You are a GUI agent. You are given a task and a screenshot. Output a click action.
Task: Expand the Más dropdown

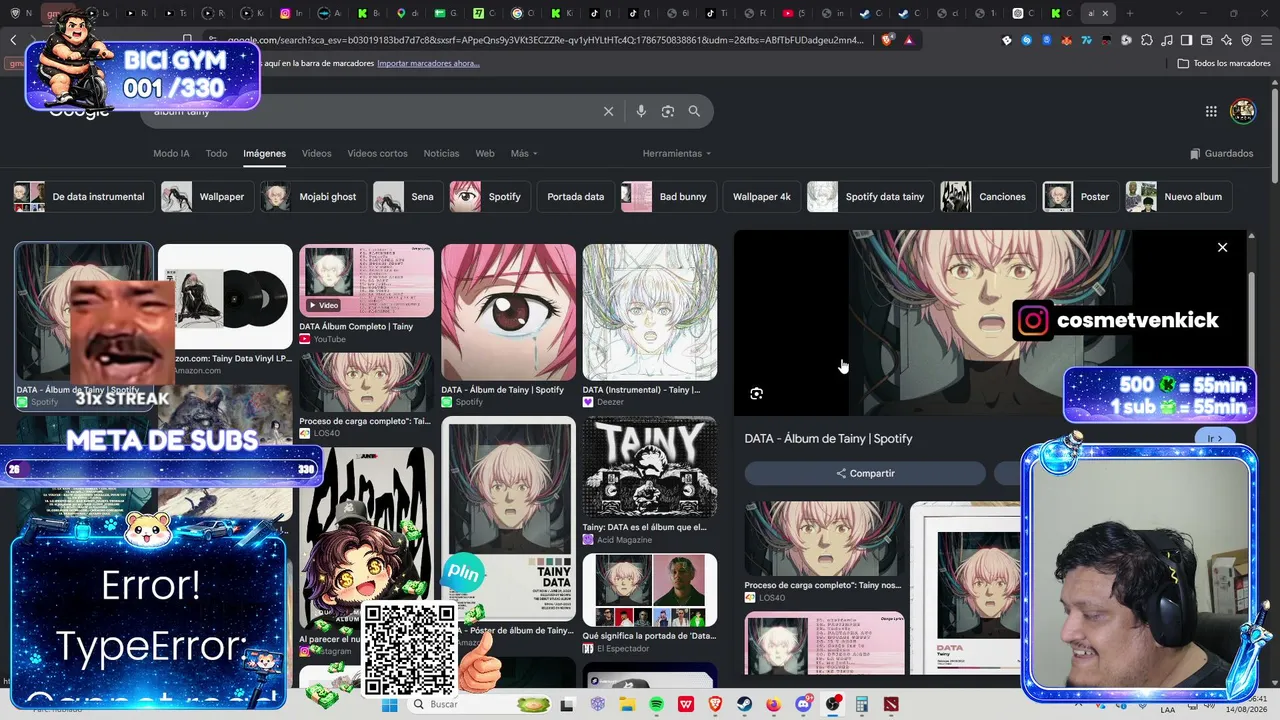tap(524, 153)
